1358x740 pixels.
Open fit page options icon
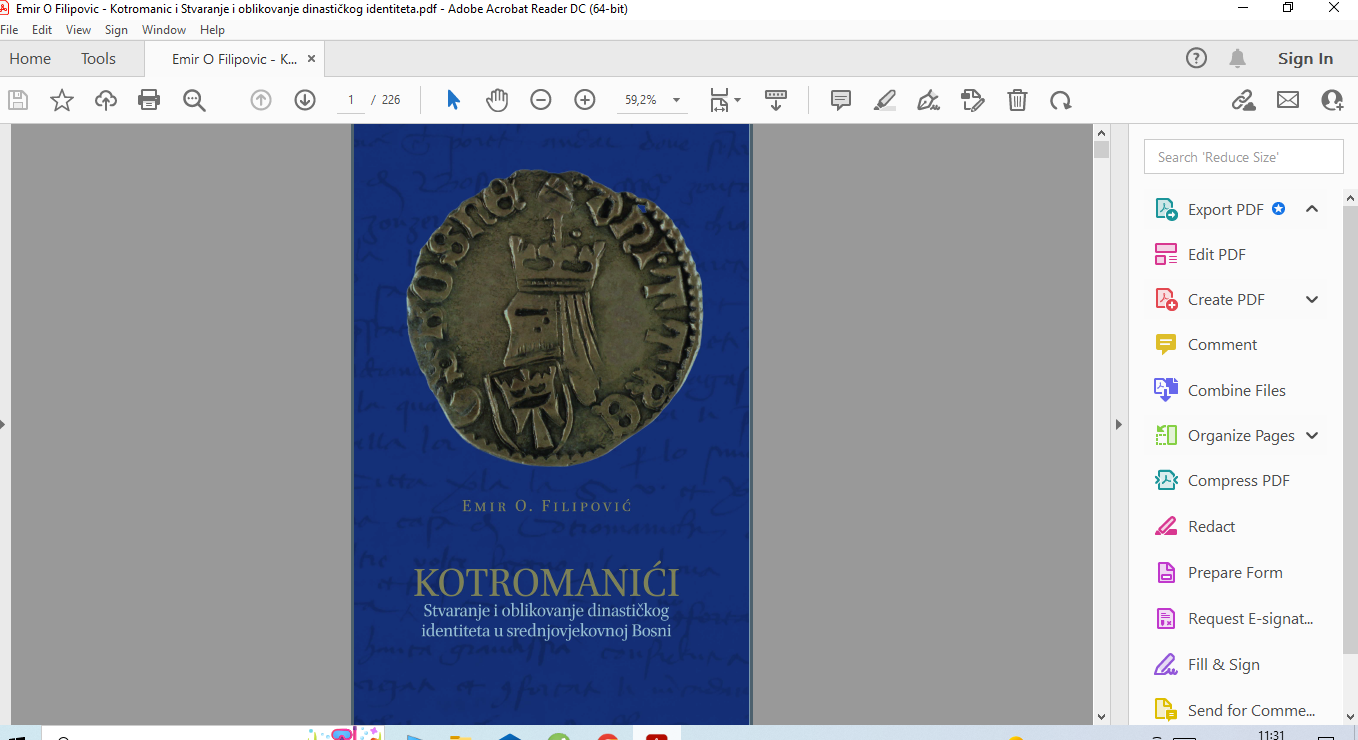tap(724, 100)
